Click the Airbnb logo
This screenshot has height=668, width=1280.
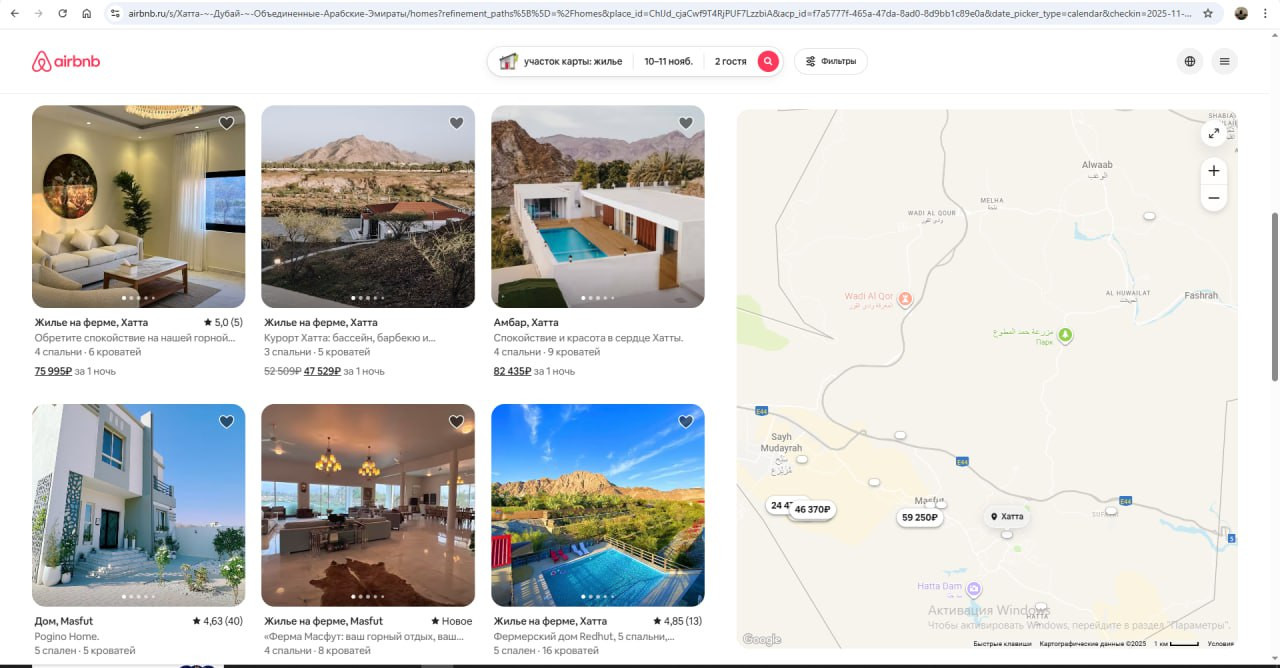(x=66, y=62)
